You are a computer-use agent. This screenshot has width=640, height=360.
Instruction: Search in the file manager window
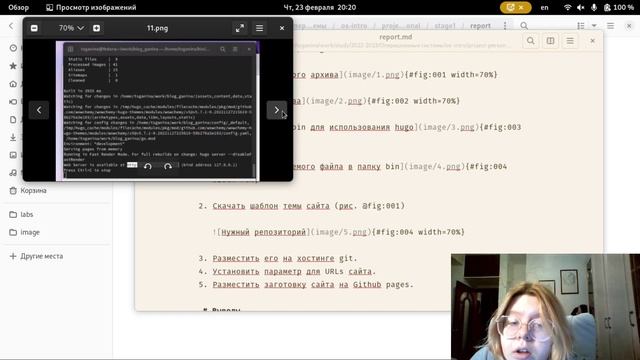click(x=524, y=26)
